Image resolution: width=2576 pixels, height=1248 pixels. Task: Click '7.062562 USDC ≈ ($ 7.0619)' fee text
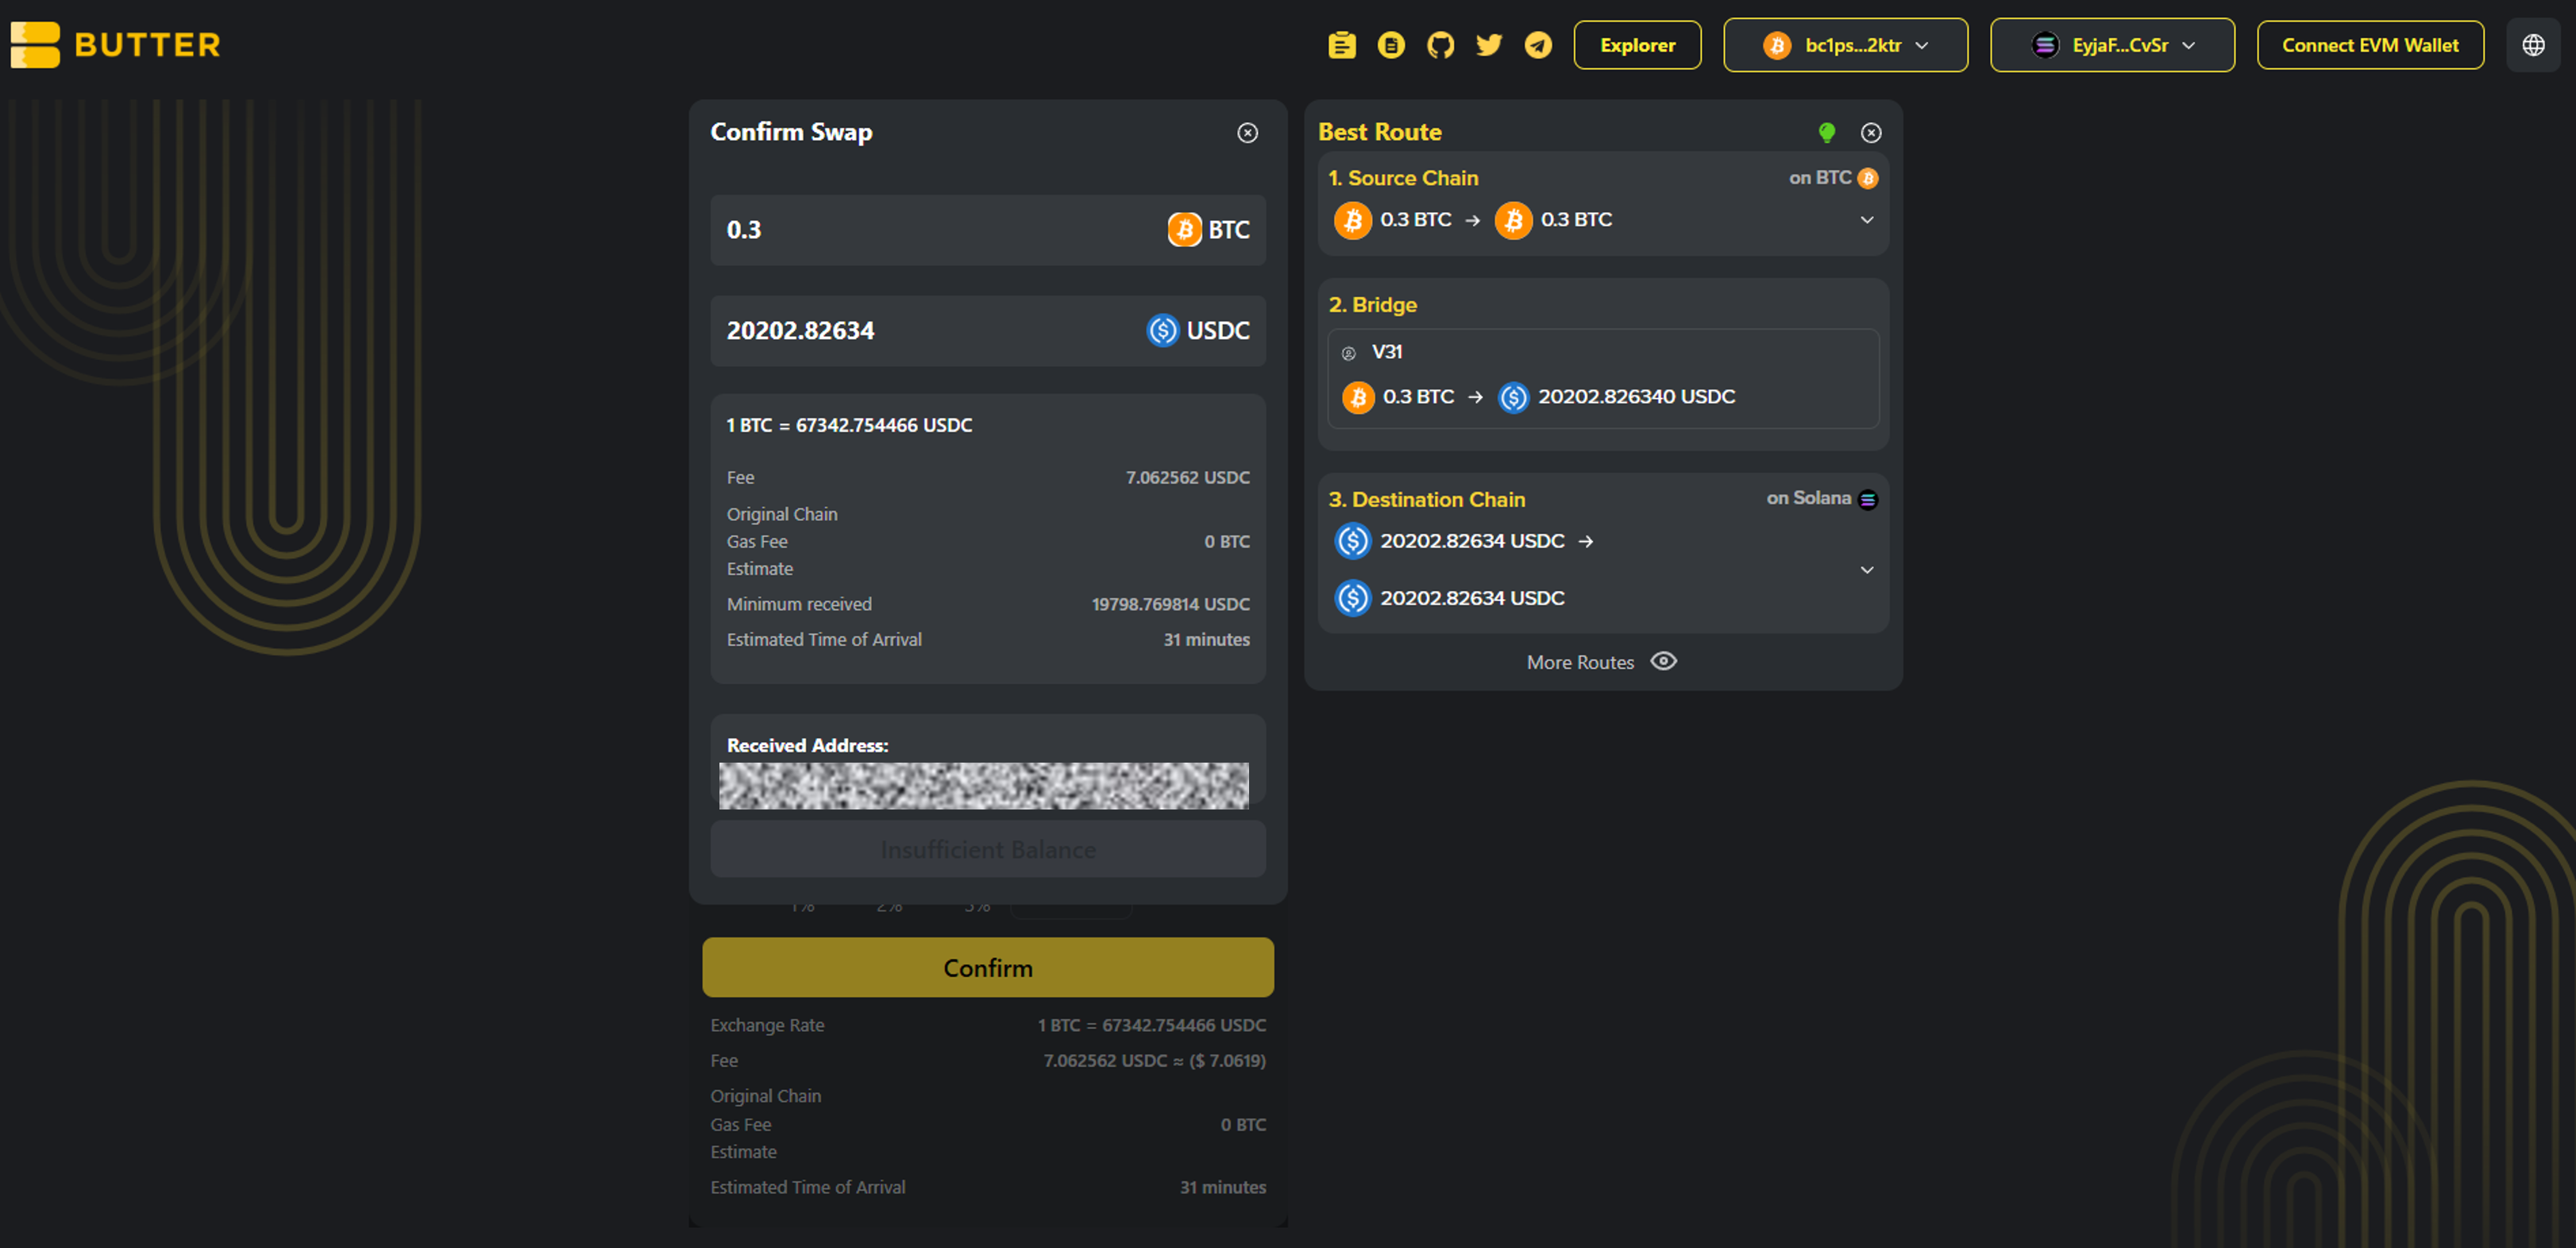(1154, 1060)
